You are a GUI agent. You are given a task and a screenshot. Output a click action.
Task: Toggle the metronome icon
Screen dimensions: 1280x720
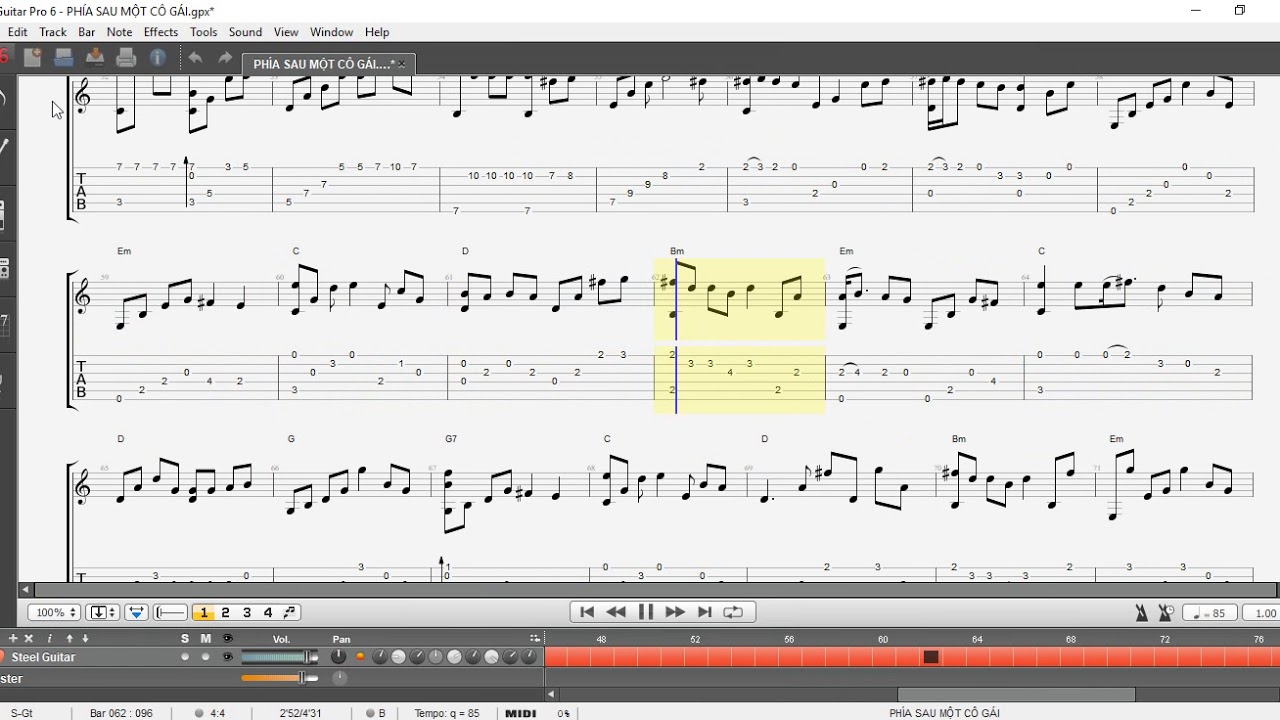[1141, 613]
